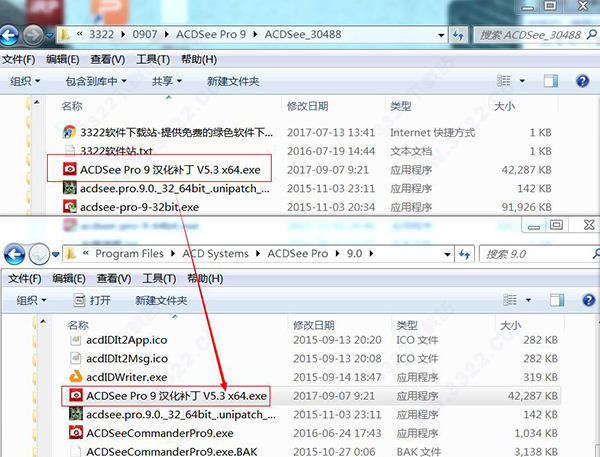Click ACDSee Pro 9 breadcrumb segment
Image resolution: width=600 pixels, height=457 pixels.
coord(211,34)
